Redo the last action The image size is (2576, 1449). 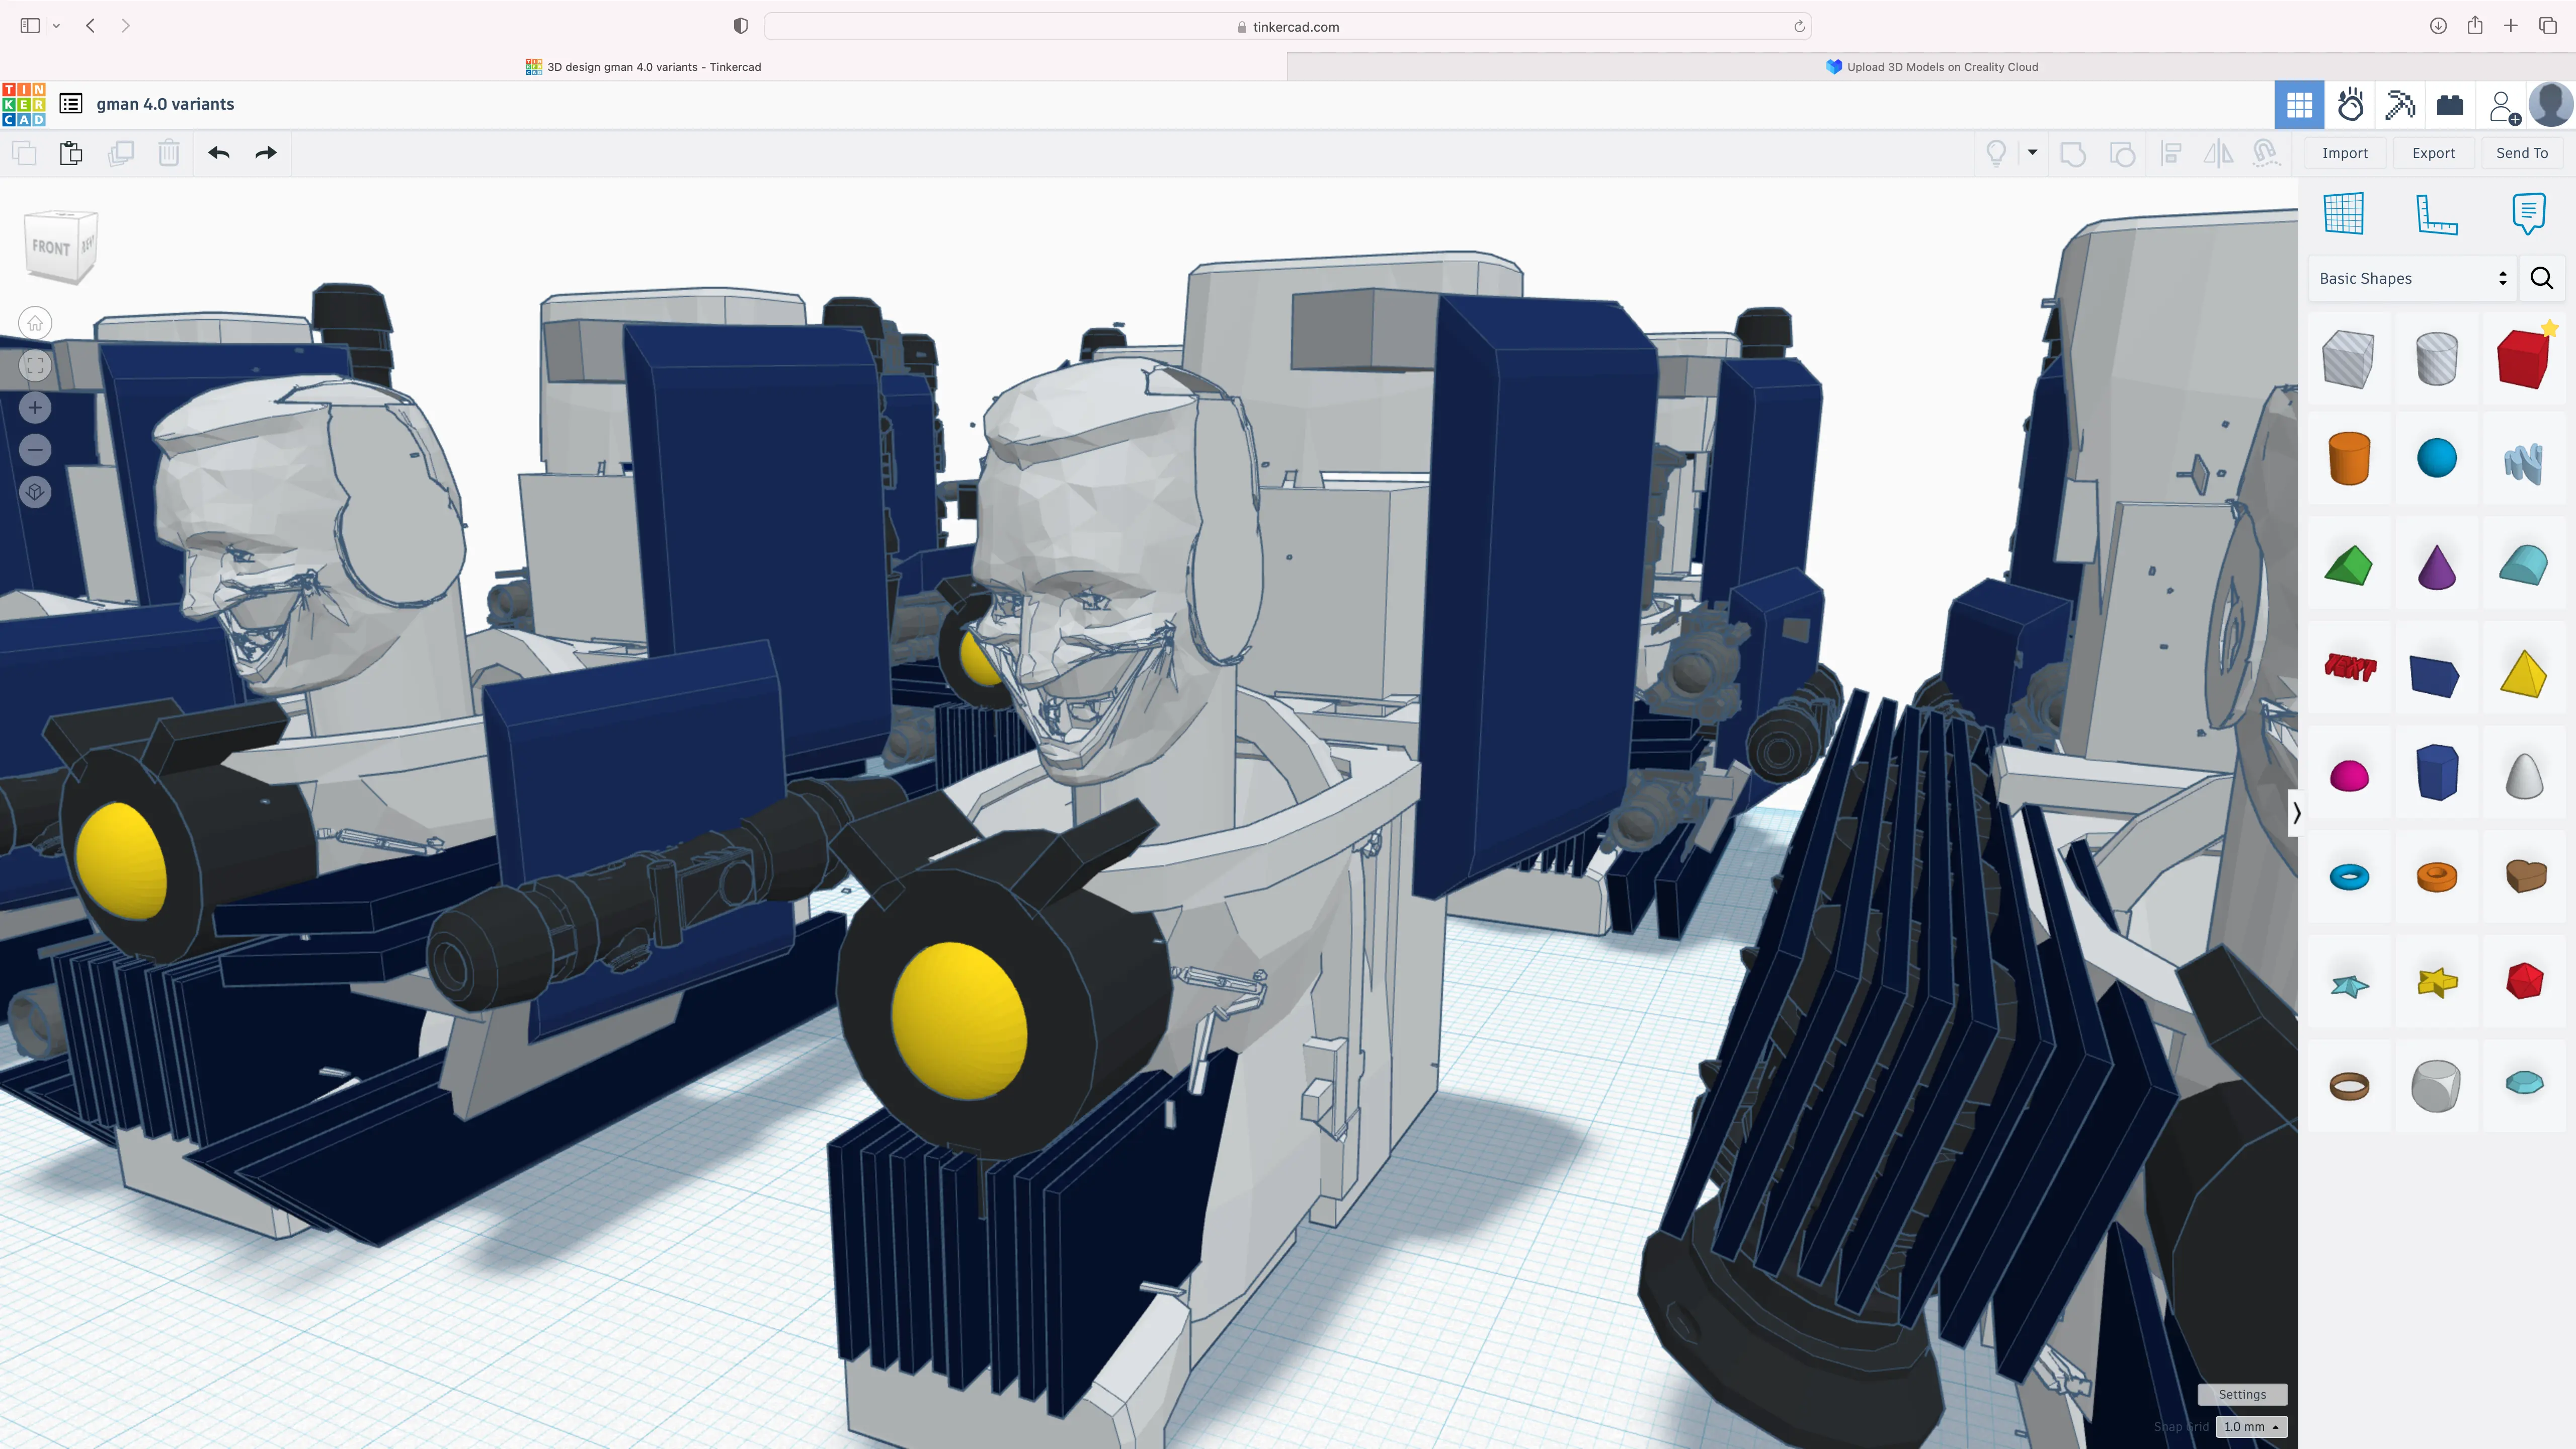pos(266,153)
